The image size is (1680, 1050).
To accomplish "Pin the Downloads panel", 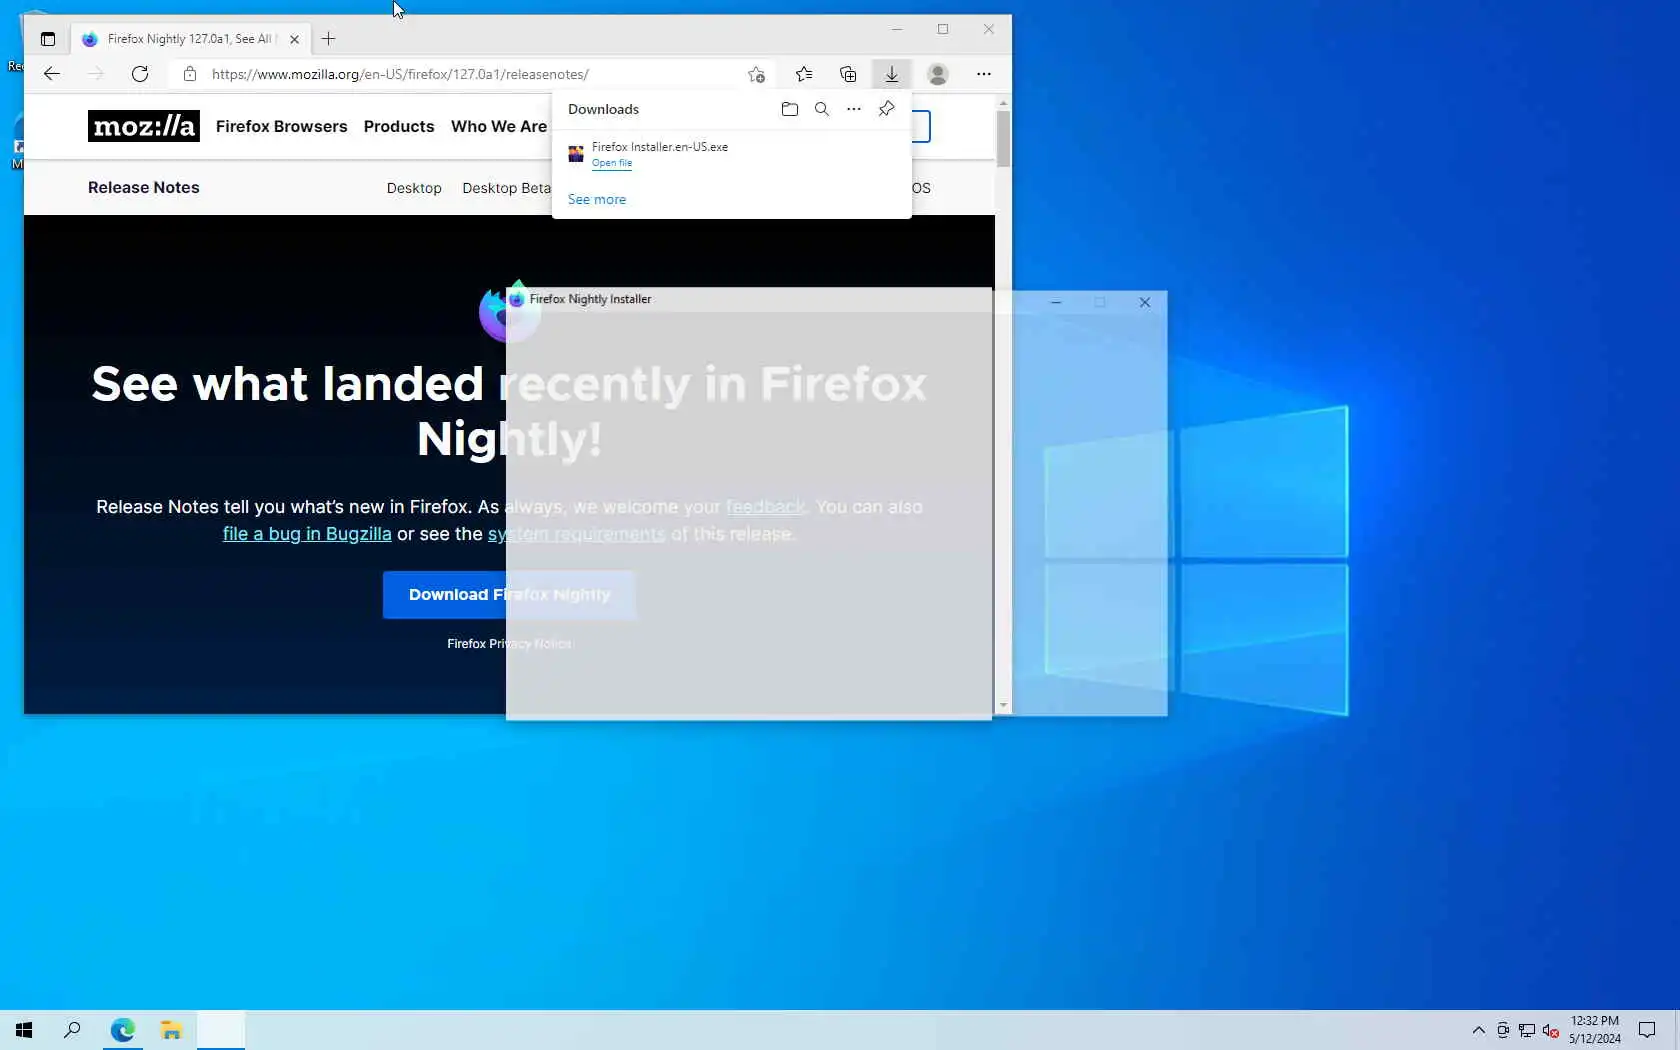I will point(886,109).
